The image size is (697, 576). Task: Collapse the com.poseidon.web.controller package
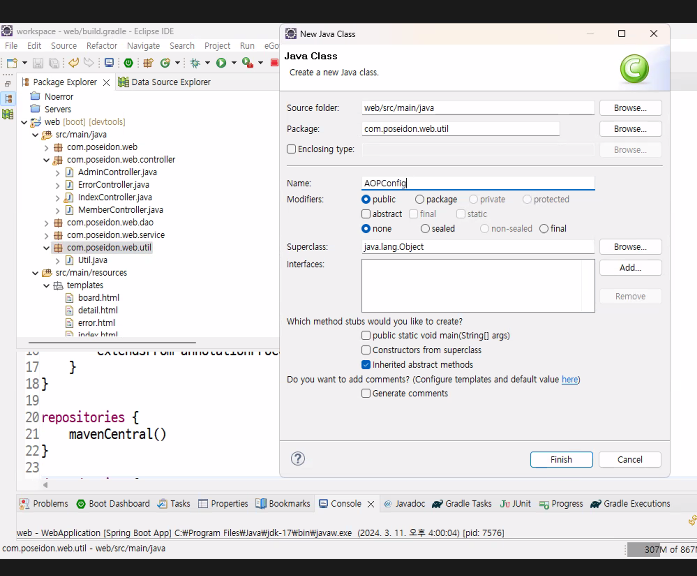(x=46, y=160)
